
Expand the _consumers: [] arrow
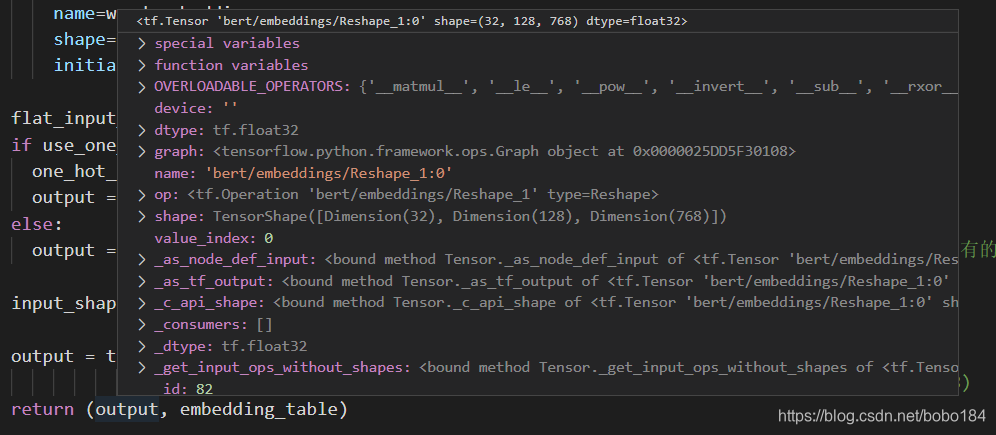[x=142, y=325]
